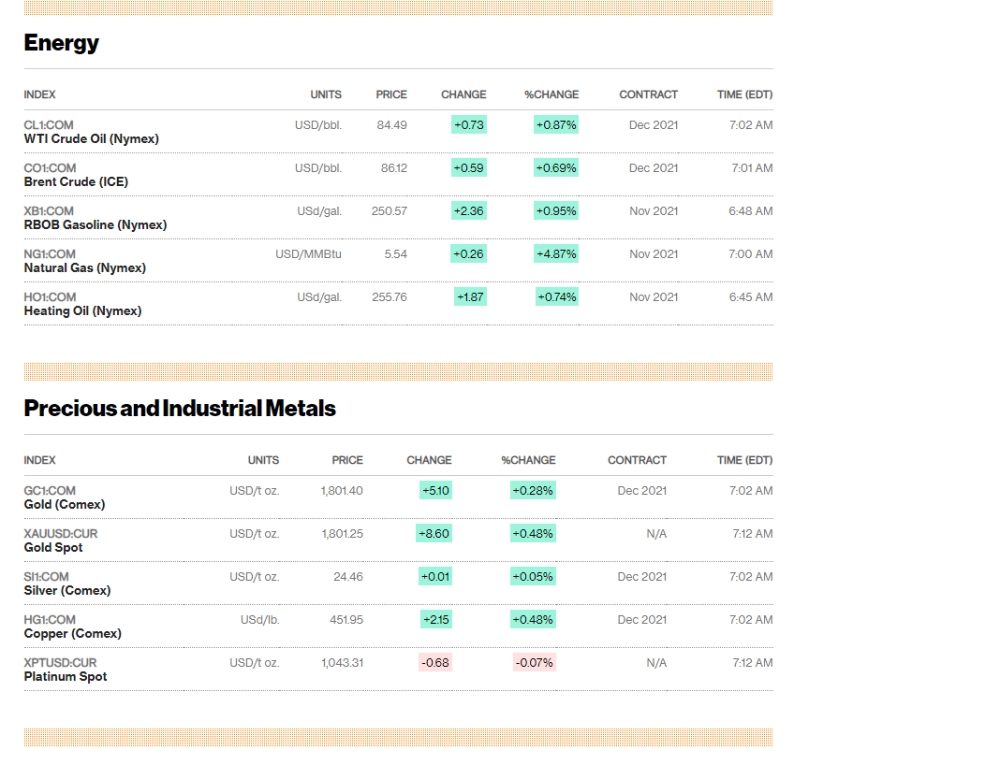Image resolution: width=1000 pixels, height=764 pixels.
Task: Click the 6:45 AM time cell
Action: (751, 297)
